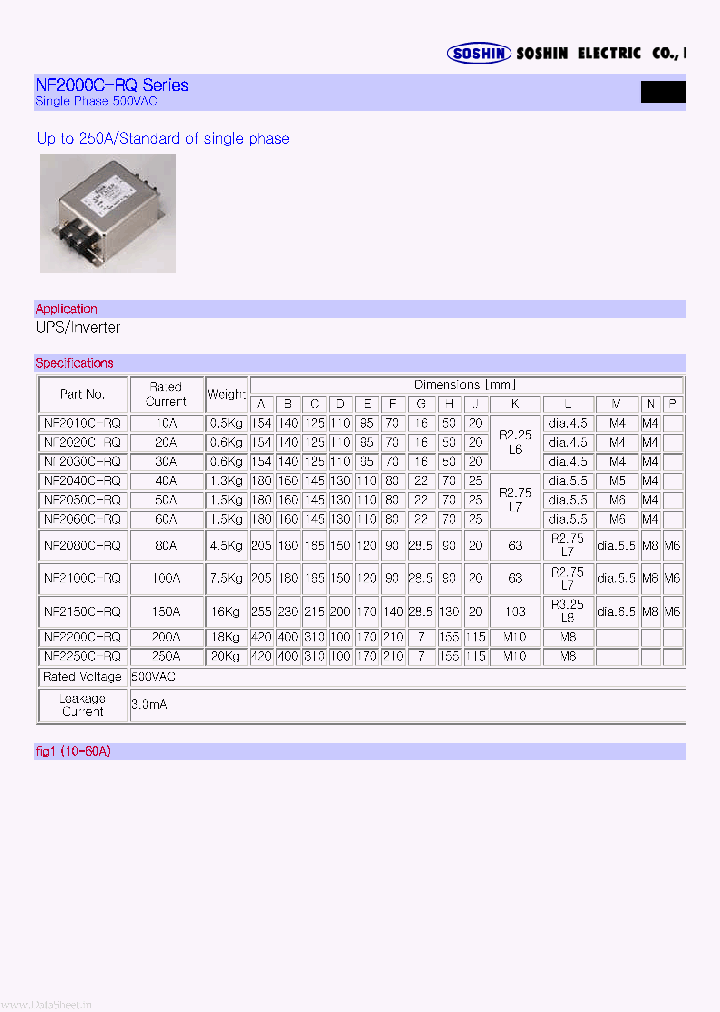Click the '16Kg' weight cell
This screenshot has height=1012, width=720.
point(226,611)
